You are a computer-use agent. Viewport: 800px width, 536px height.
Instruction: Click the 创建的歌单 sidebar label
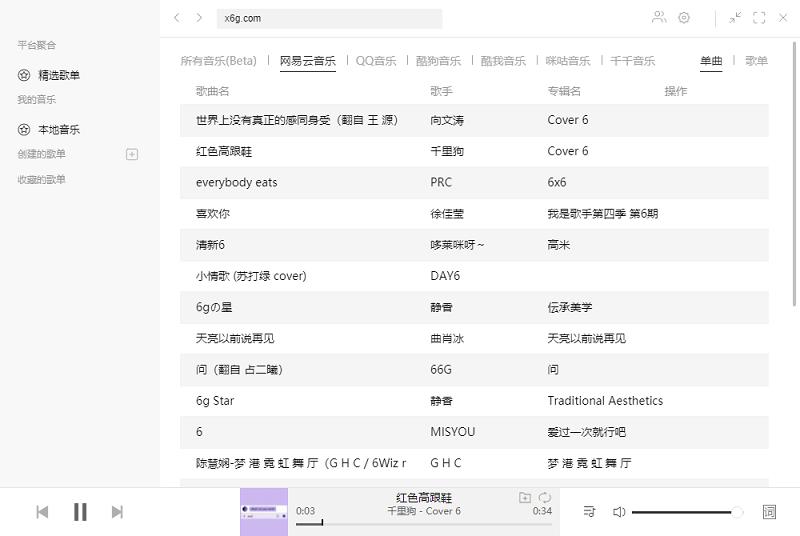point(41,154)
